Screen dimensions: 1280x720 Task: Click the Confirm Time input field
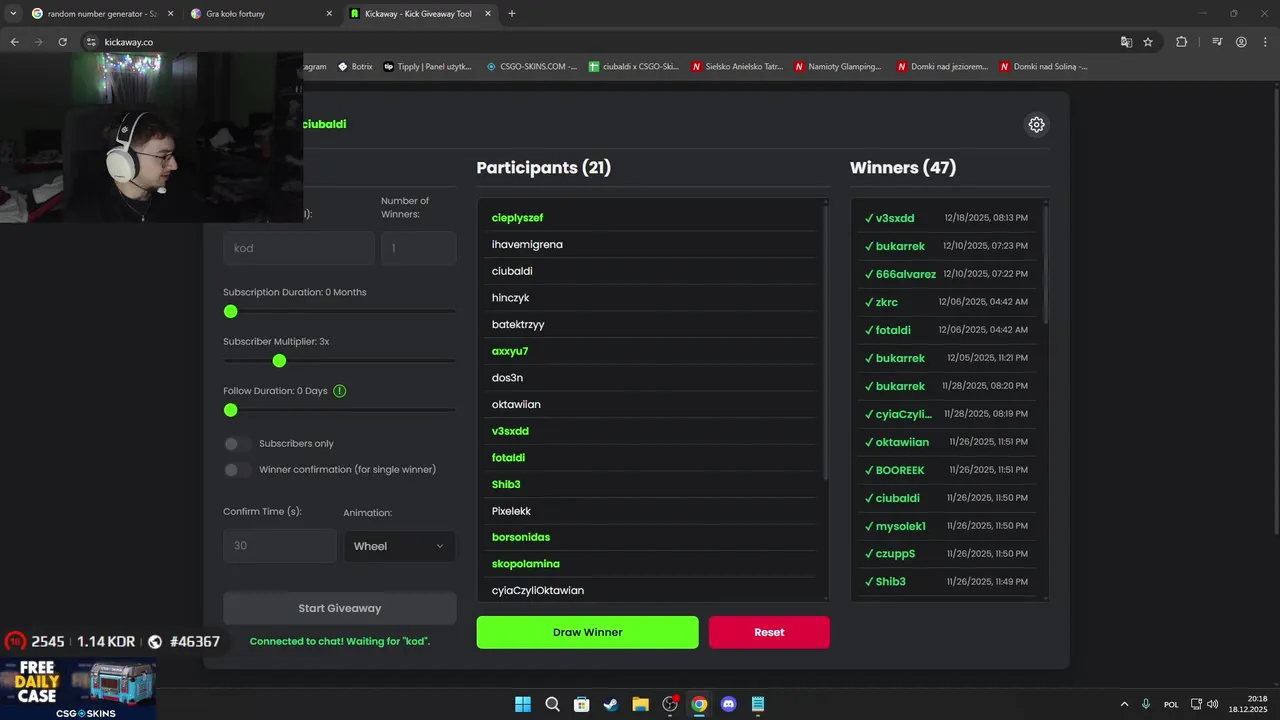(x=280, y=546)
